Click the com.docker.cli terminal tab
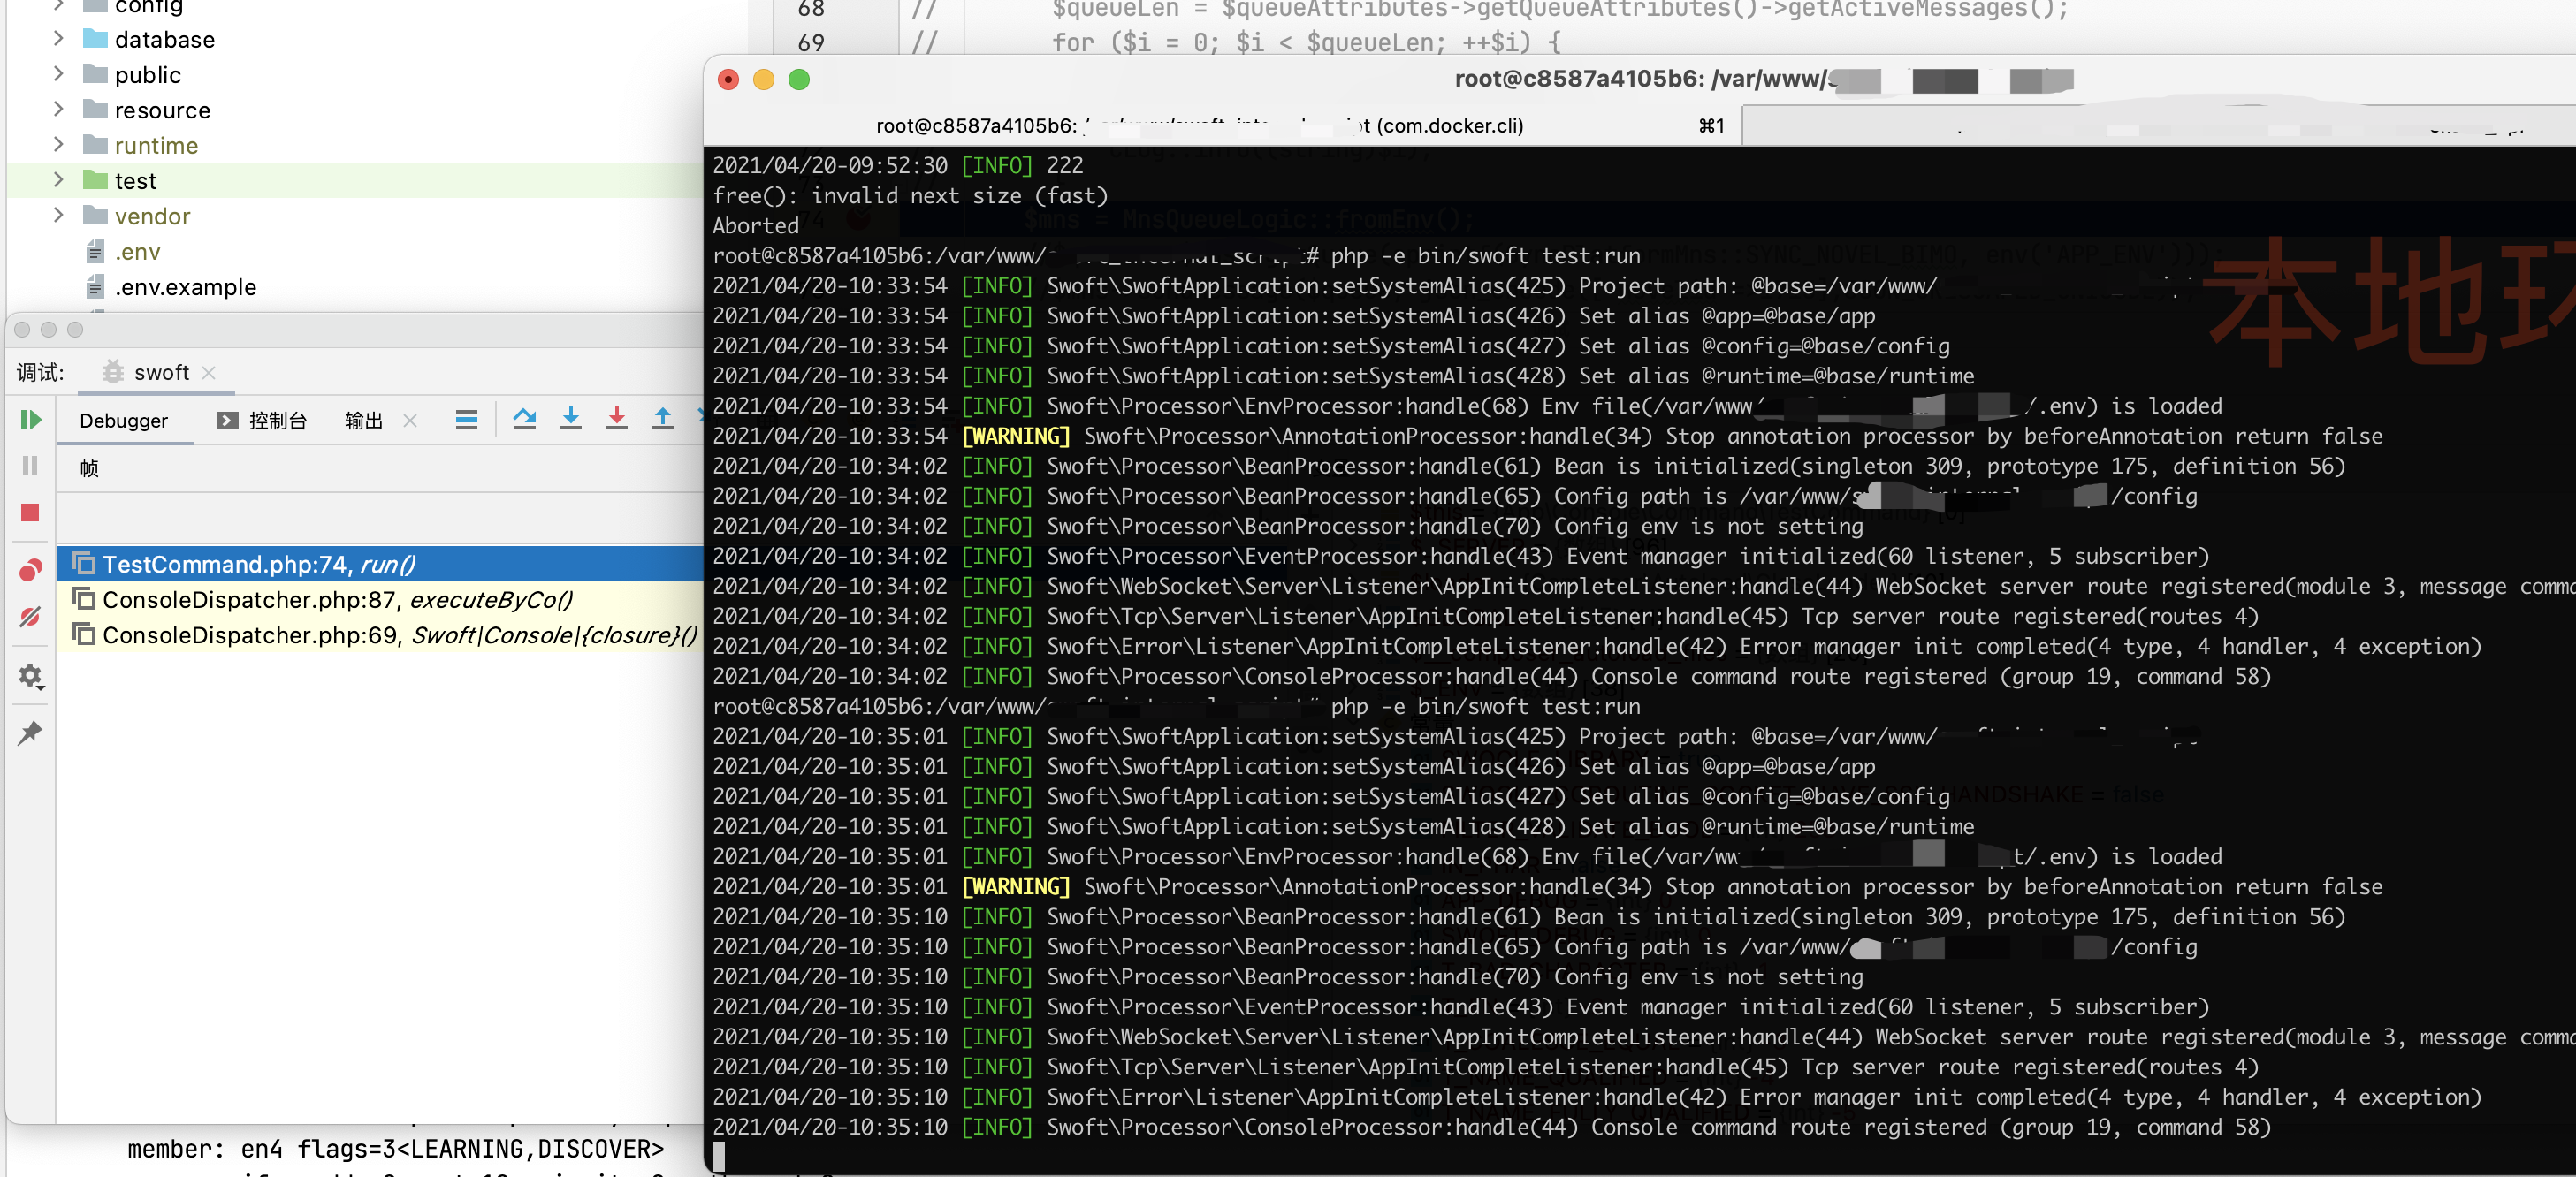The height and width of the screenshot is (1177, 2576). coord(1200,126)
